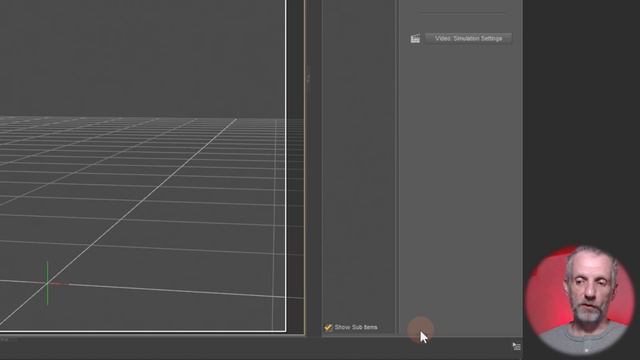Uncheck the Show Sub Items checkbox
The image size is (640, 360).
click(328, 327)
